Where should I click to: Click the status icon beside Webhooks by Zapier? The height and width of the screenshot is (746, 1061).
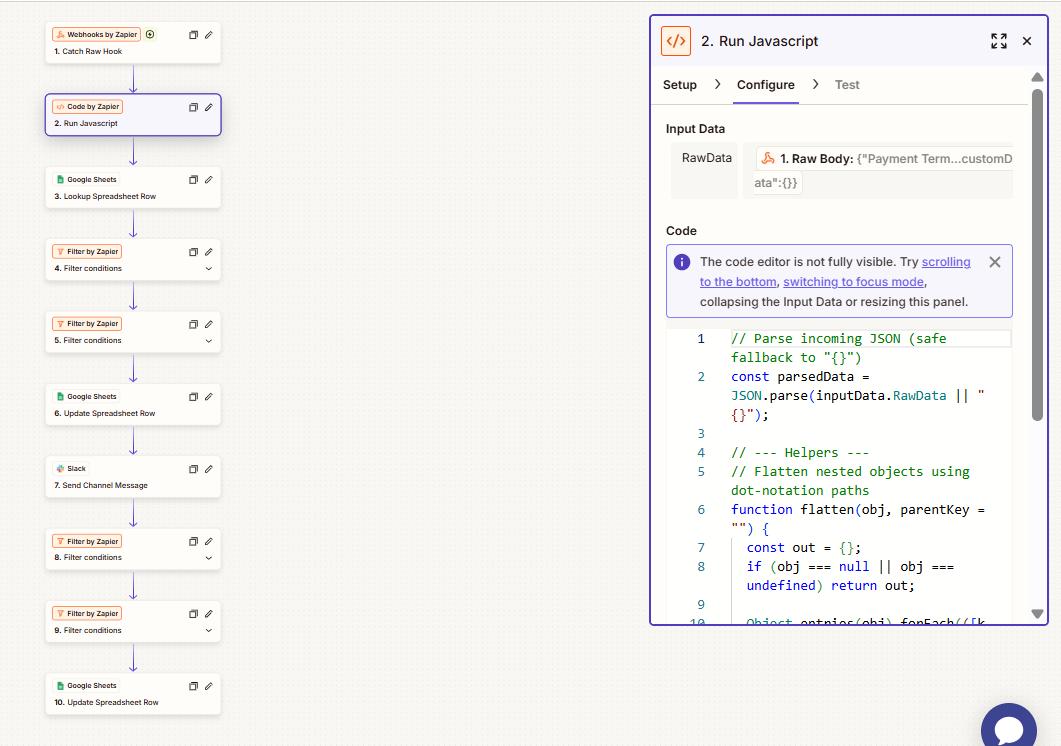coord(150,34)
